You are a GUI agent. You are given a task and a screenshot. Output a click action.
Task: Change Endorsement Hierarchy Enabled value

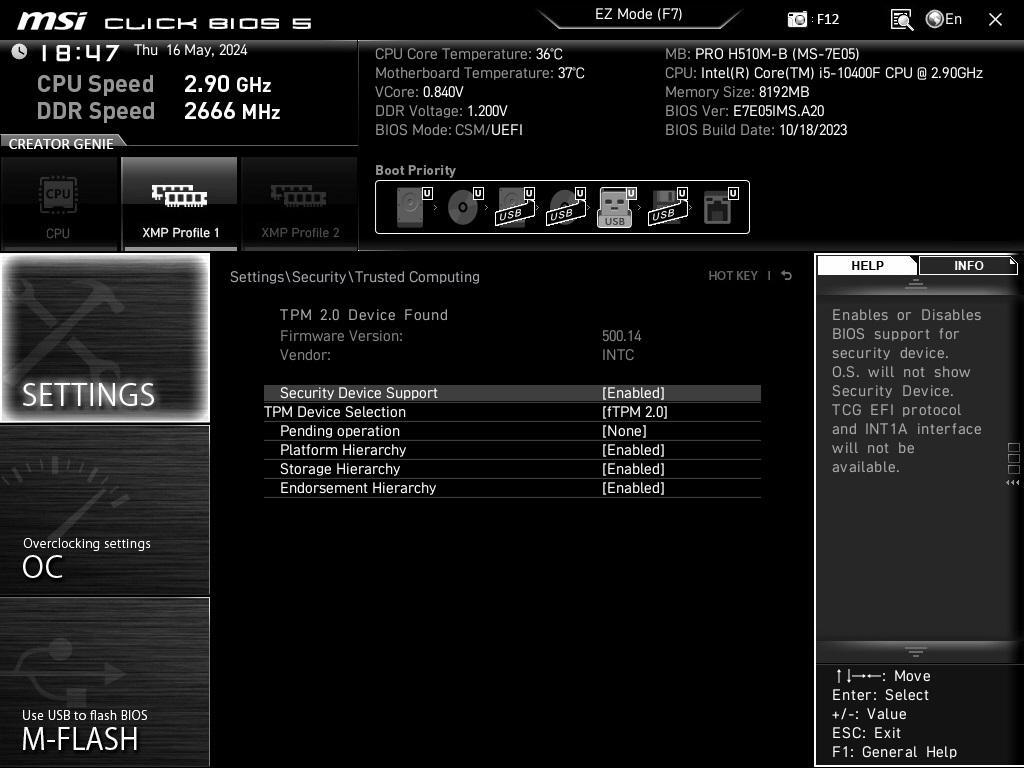point(633,488)
